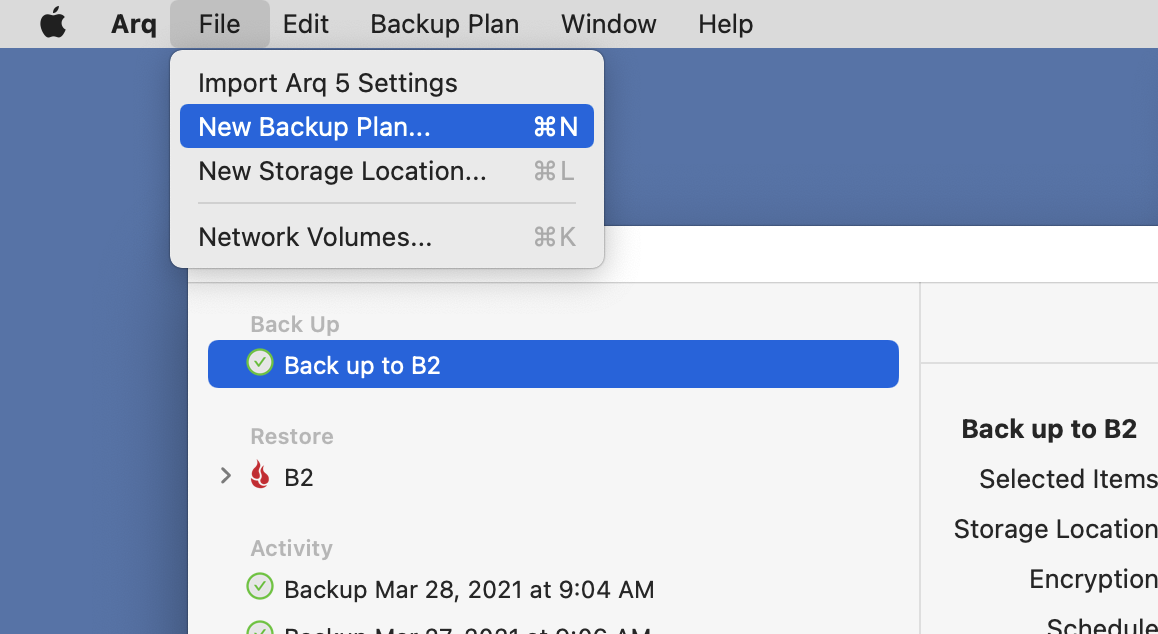Click the green checkmark beside Back up to B2
1158x634 pixels.
point(260,363)
